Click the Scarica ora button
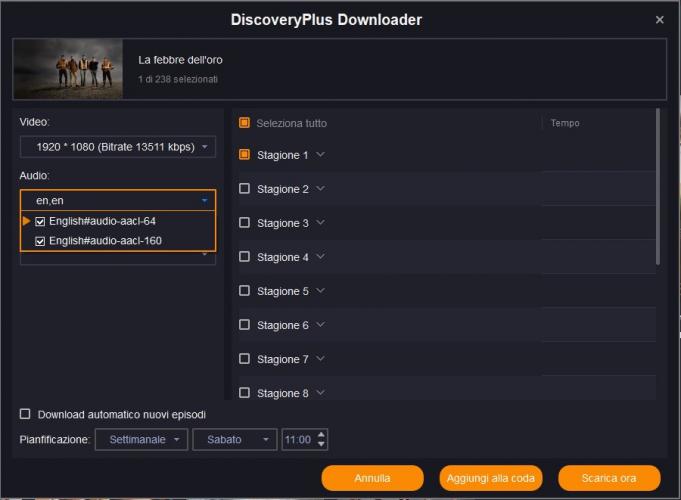The width and height of the screenshot is (681, 500). 609,478
